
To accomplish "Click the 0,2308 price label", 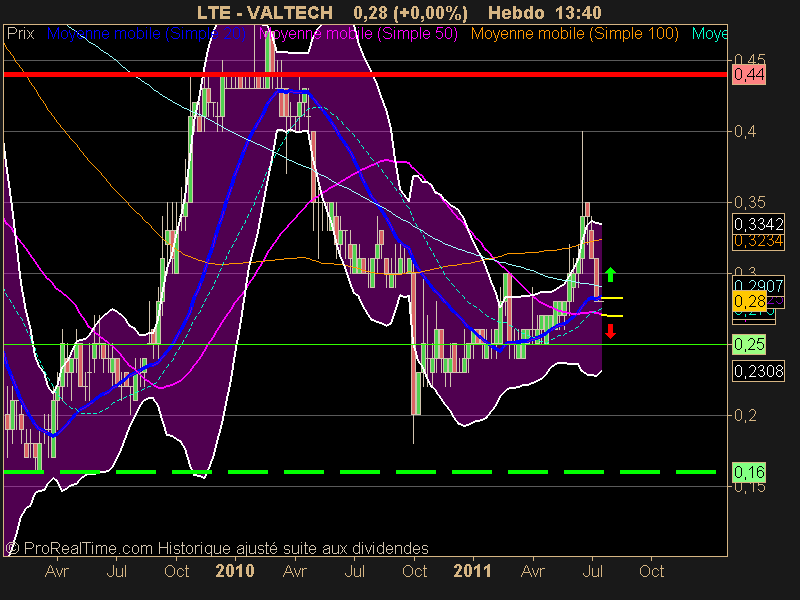I will (758, 371).
